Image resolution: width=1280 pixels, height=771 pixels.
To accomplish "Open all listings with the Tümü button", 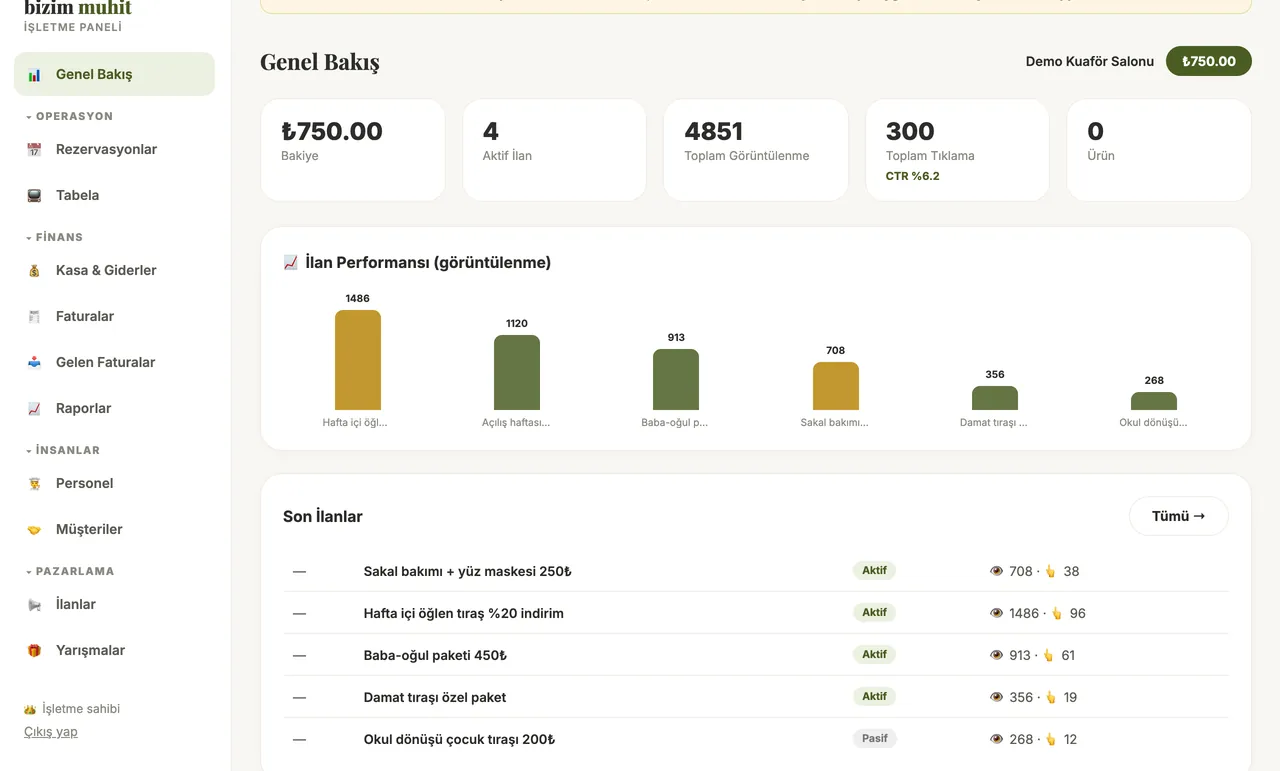I will click(x=1178, y=516).
